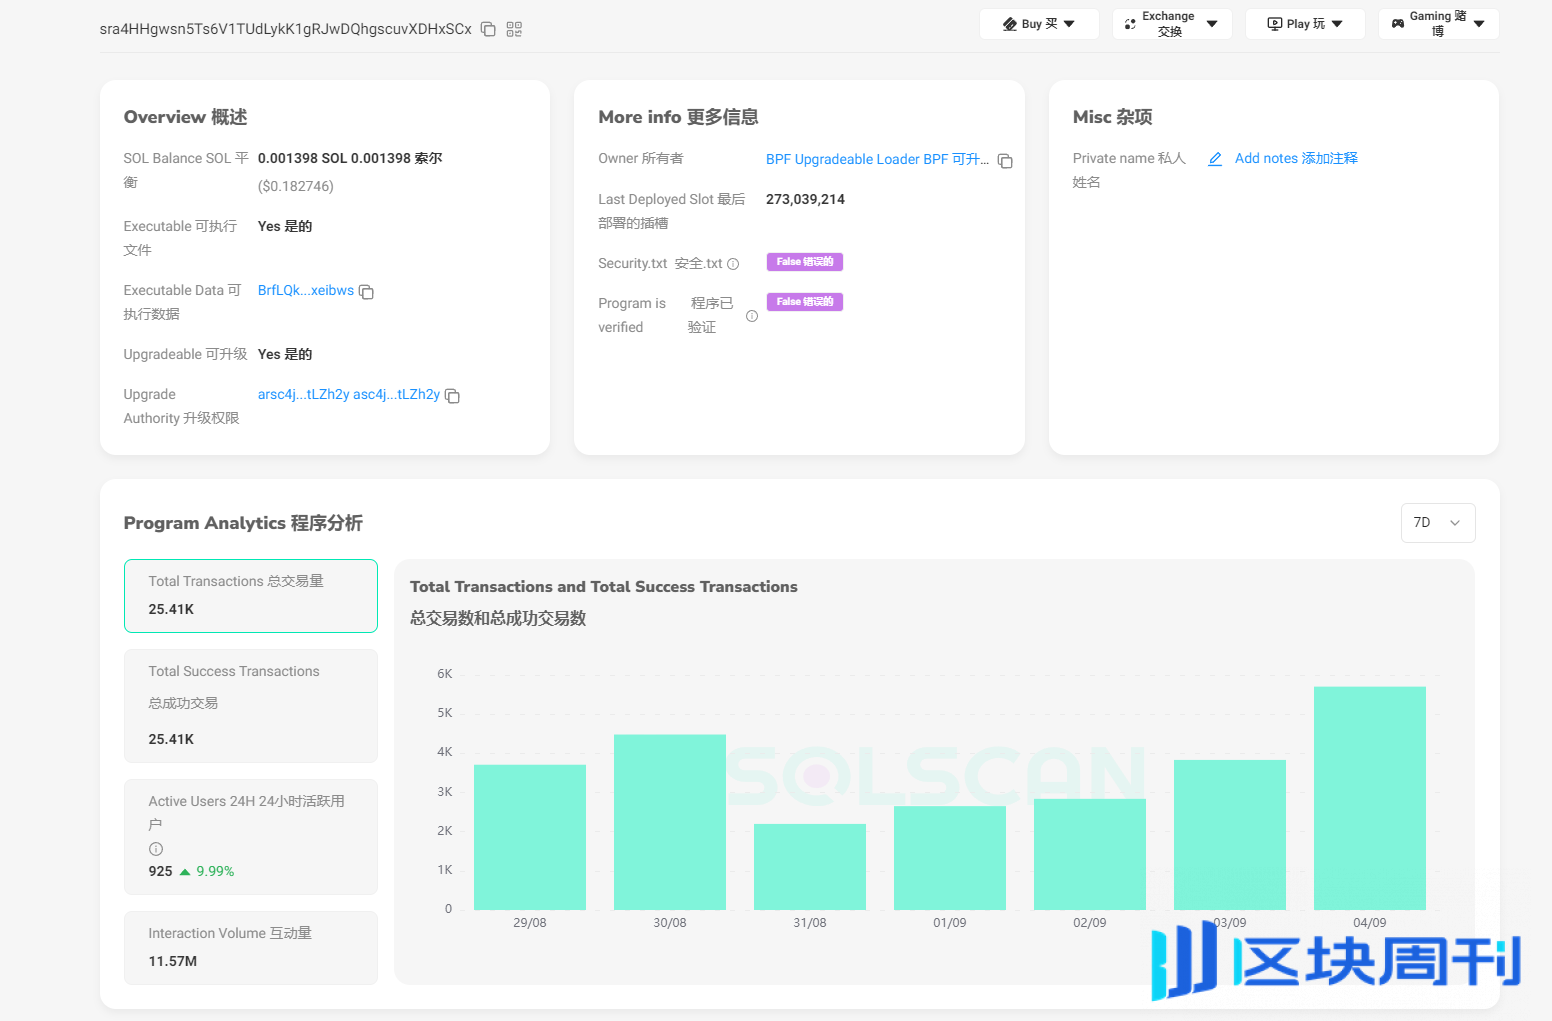Select the Interaction Volume card
Viewport: 1552px width, 1021px height.
pyautogui.click(x=251, y=948)
